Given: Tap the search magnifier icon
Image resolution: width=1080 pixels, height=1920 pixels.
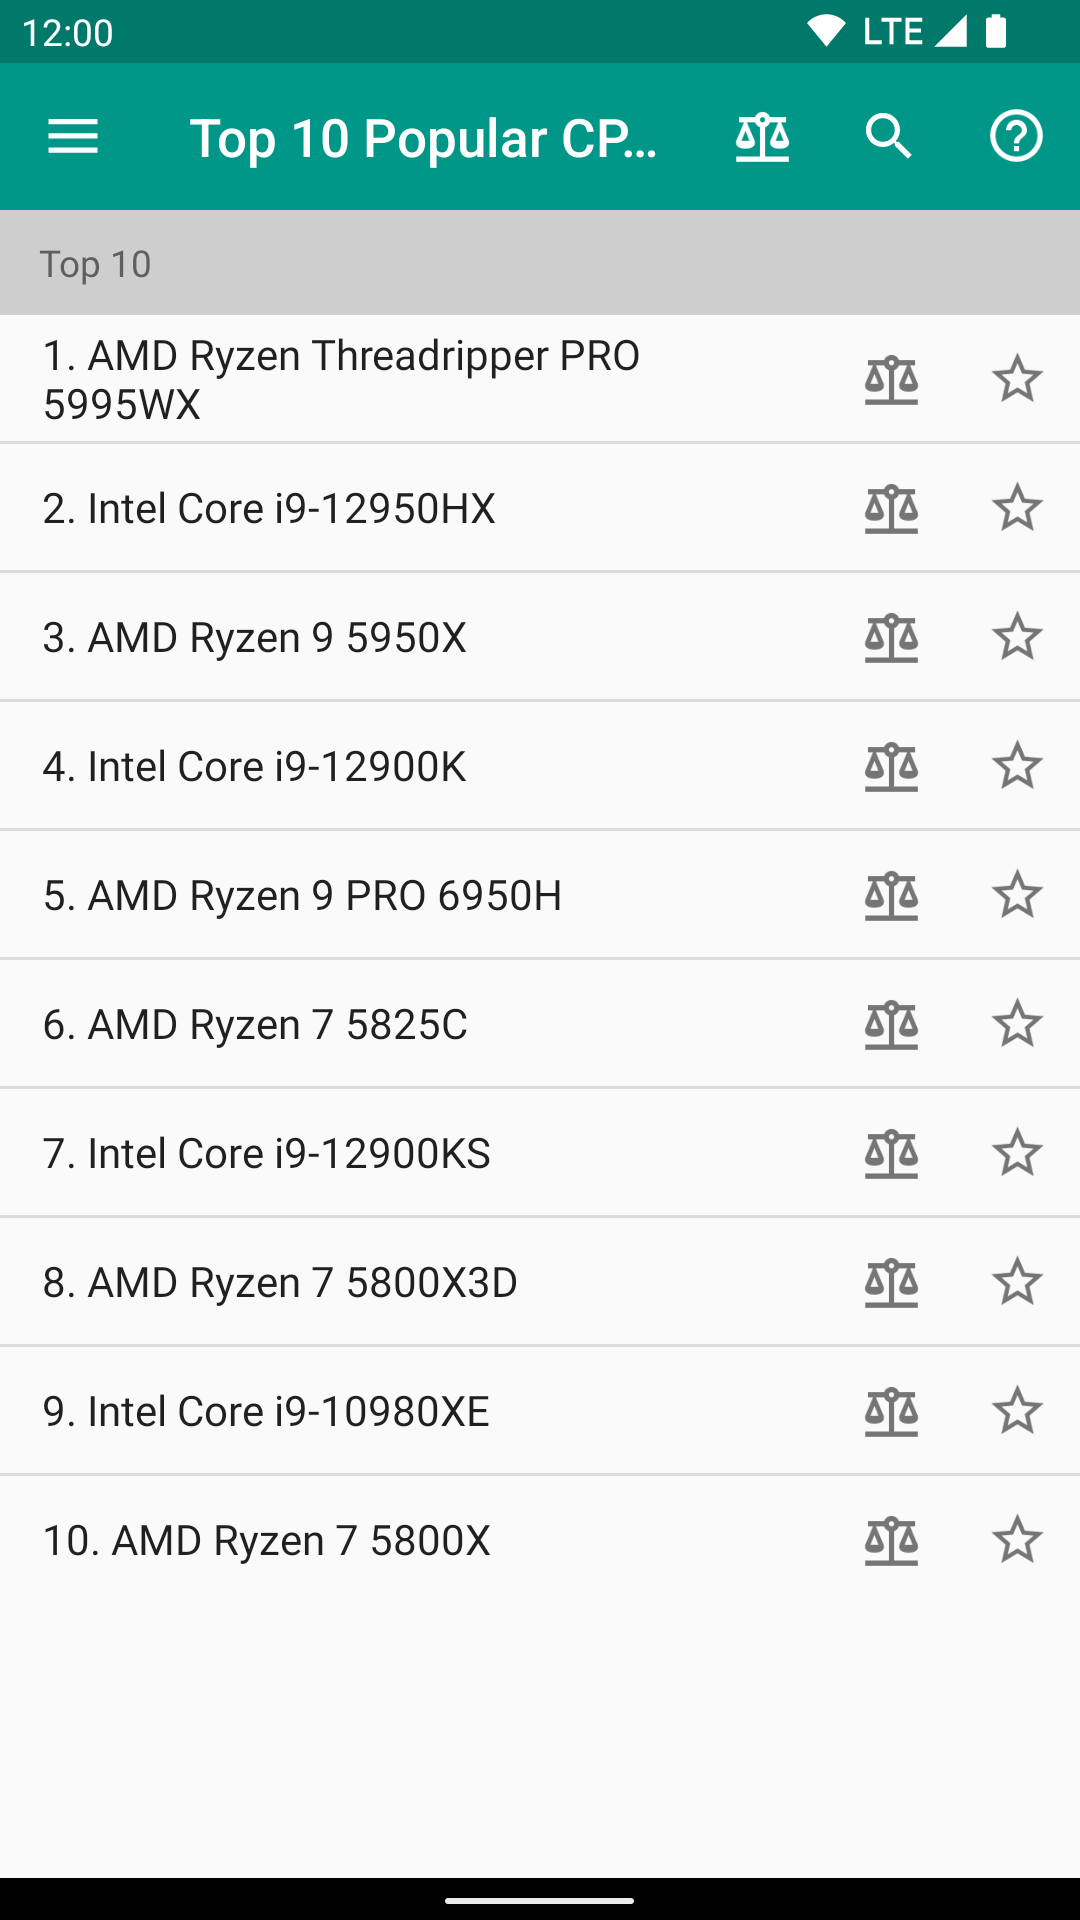Looking at the screenshot, I should coord(889,137).
